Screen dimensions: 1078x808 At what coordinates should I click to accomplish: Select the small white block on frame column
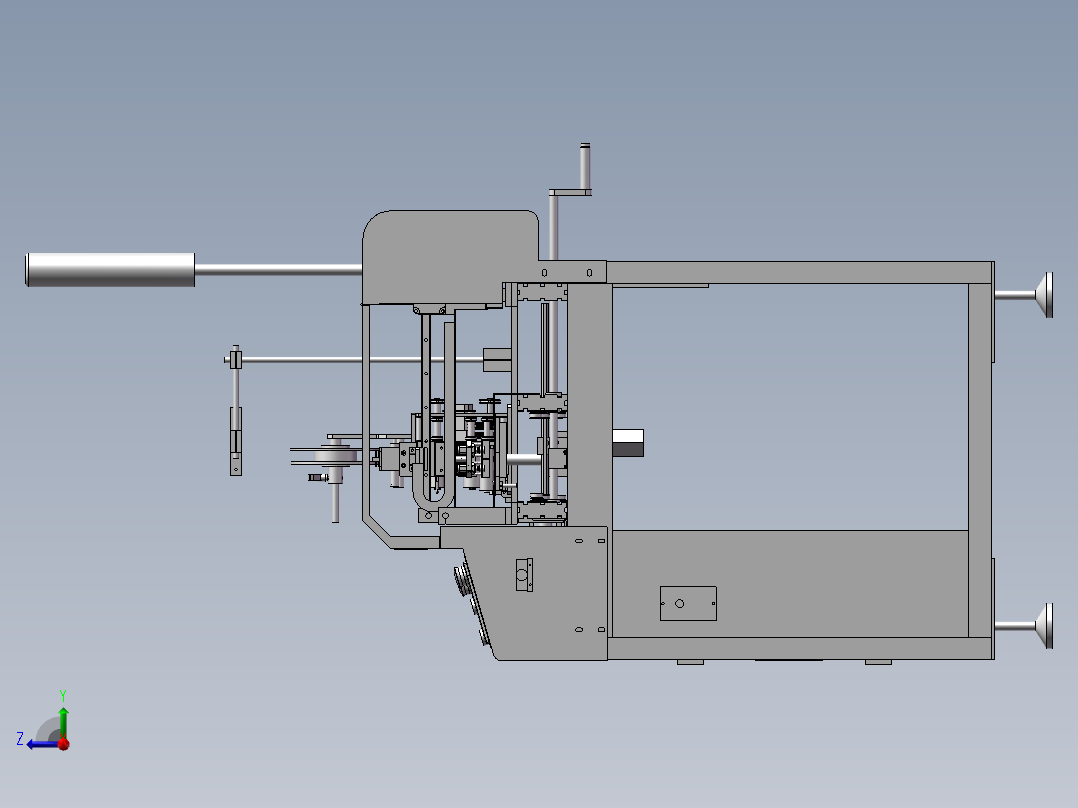click(x=628, y=443)
